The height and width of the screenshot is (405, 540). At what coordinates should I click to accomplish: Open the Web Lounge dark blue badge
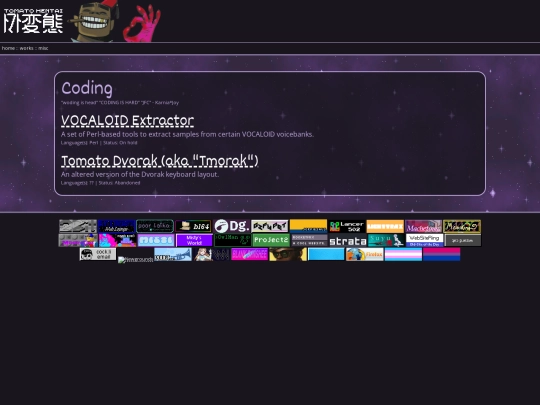[x=116, y=226]
